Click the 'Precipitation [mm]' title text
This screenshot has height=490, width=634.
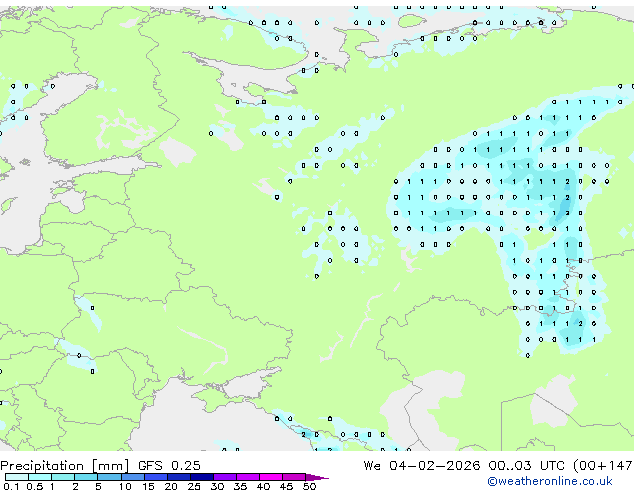(x=64, y=466)
